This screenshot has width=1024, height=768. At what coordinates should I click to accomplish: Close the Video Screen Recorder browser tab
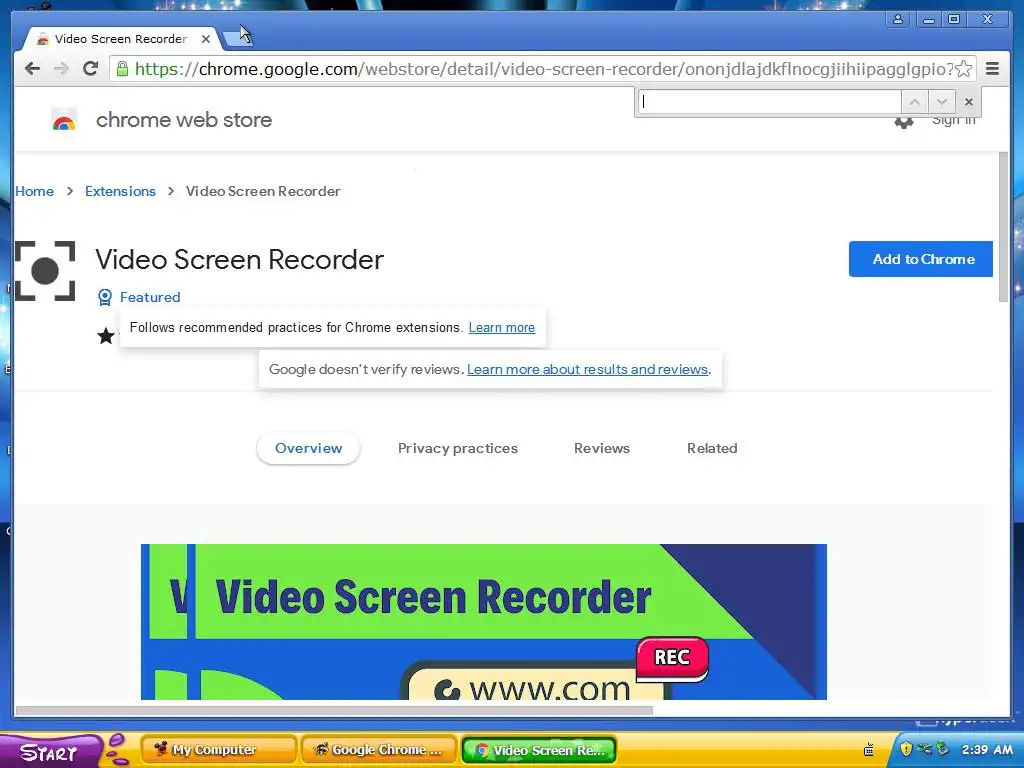click(x=206, y=39)
